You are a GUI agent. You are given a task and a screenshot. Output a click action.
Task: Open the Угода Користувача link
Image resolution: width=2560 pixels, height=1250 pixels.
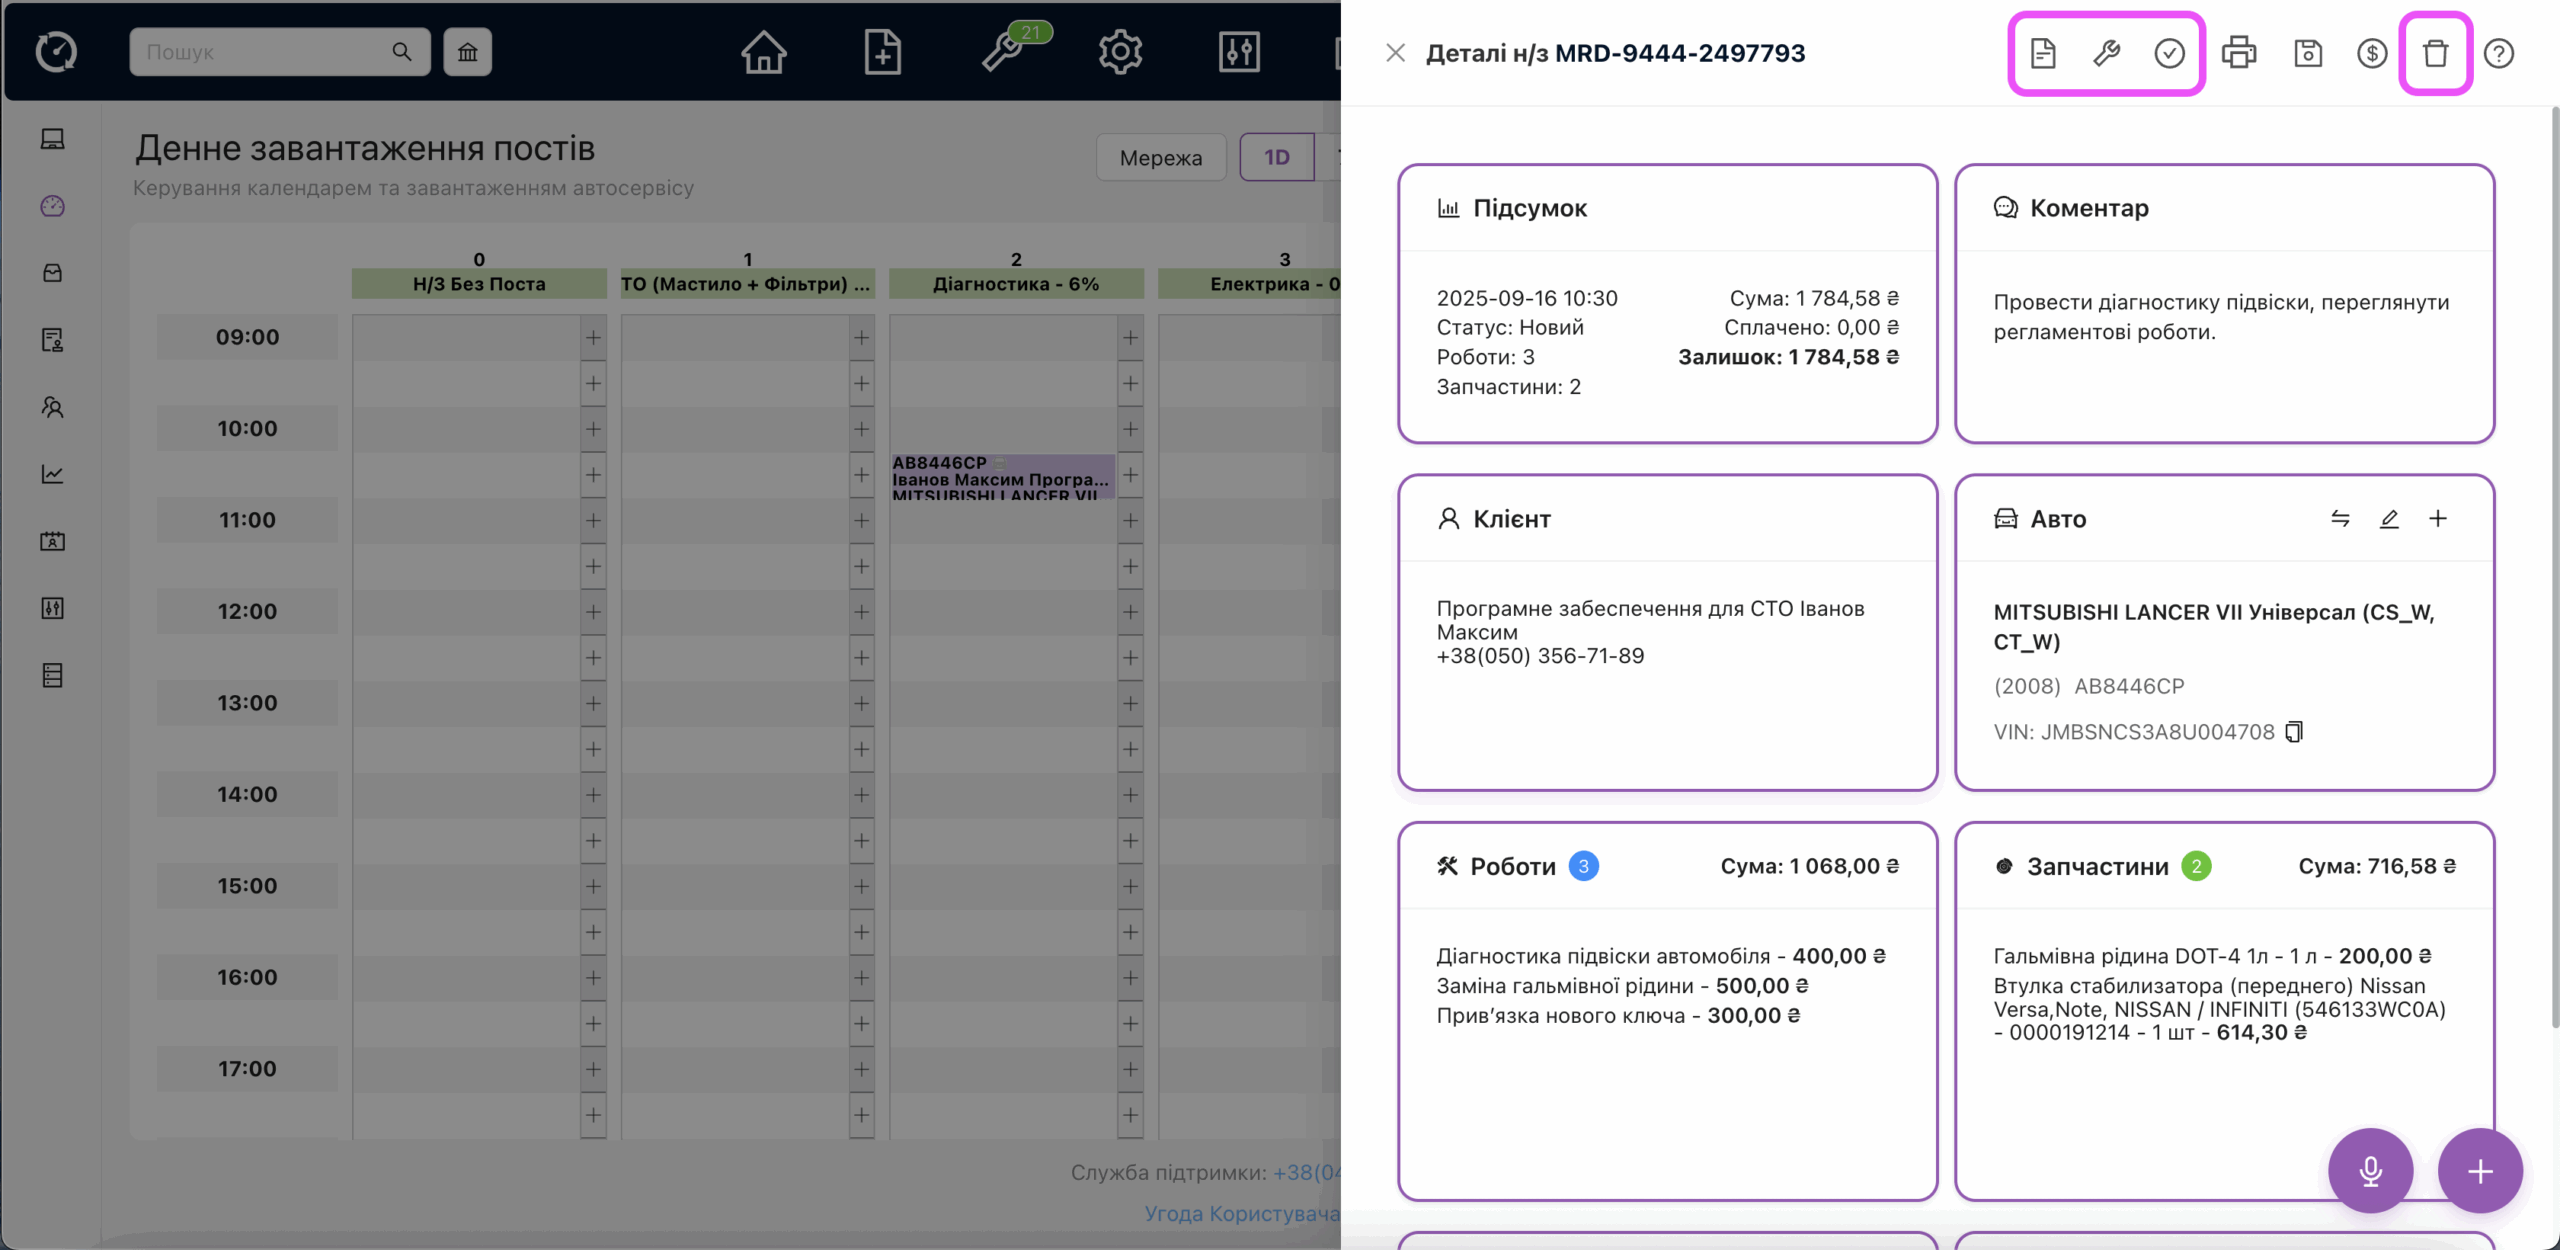(1241, 1213)
